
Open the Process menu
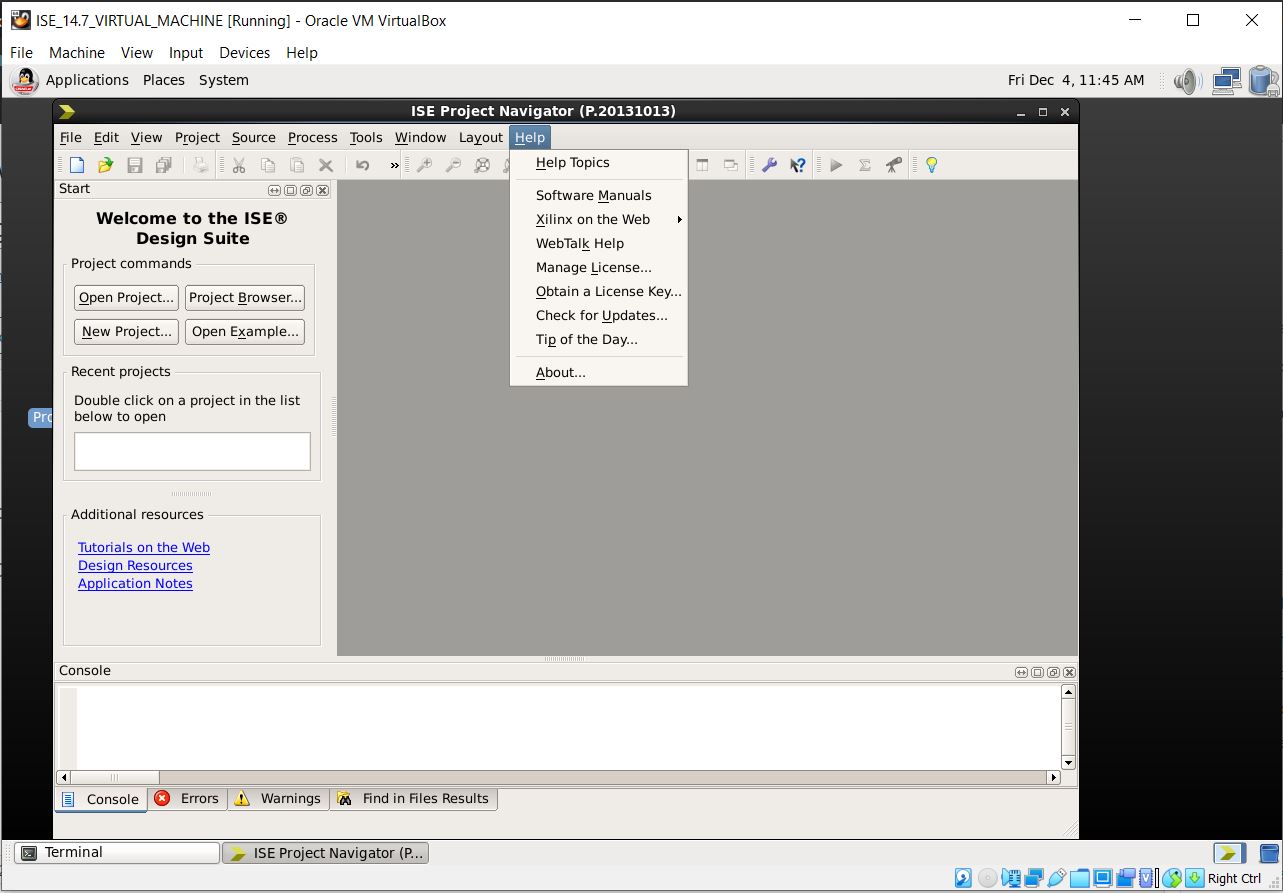click(313, 138)
